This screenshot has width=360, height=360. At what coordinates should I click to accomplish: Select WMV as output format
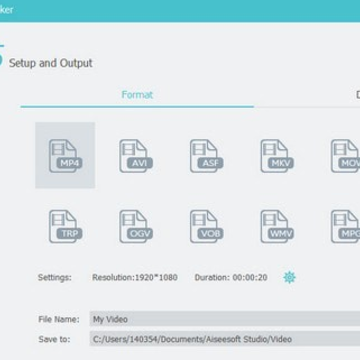point(277,226)
